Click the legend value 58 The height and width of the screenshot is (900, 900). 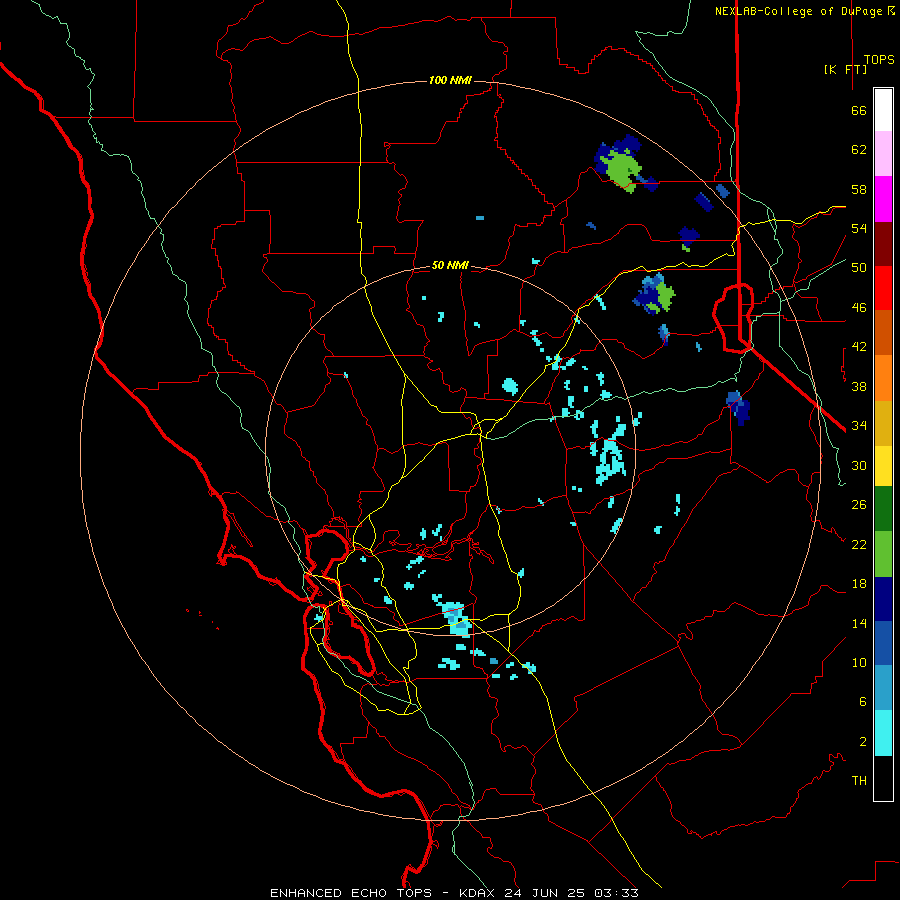point(859,189)
